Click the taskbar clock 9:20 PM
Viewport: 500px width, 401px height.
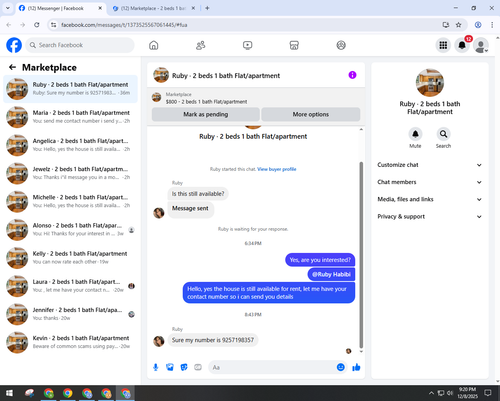pos(467,393)
